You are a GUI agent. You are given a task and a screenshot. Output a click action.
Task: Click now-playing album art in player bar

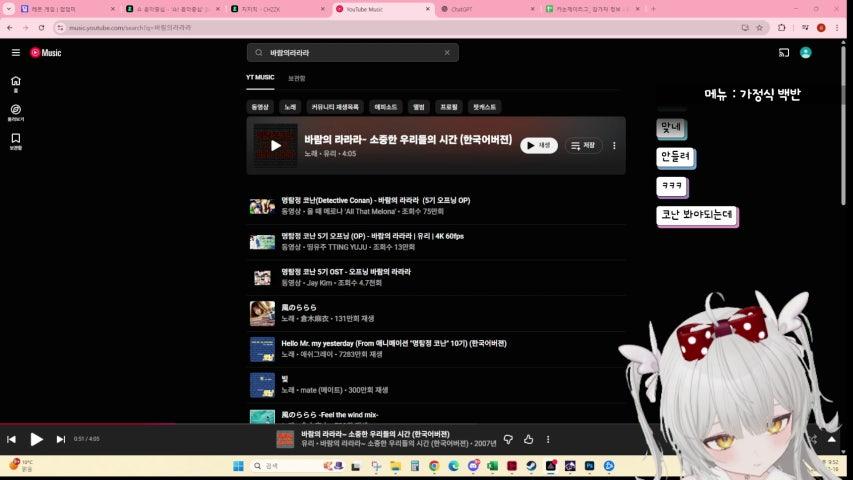(x=285, y=439)
